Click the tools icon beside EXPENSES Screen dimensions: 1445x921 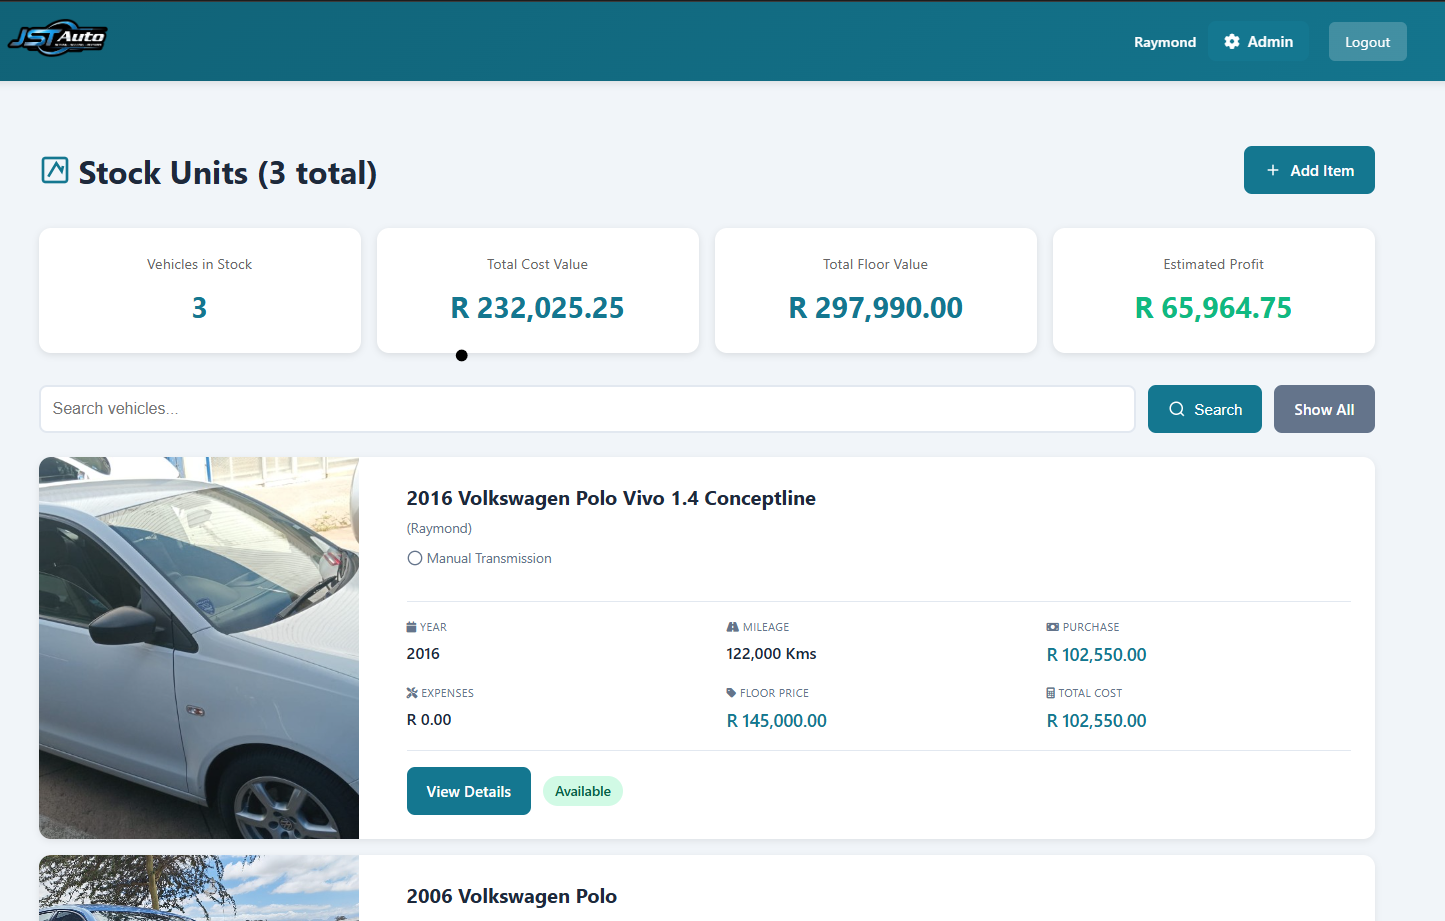click(x=411, y=692)
